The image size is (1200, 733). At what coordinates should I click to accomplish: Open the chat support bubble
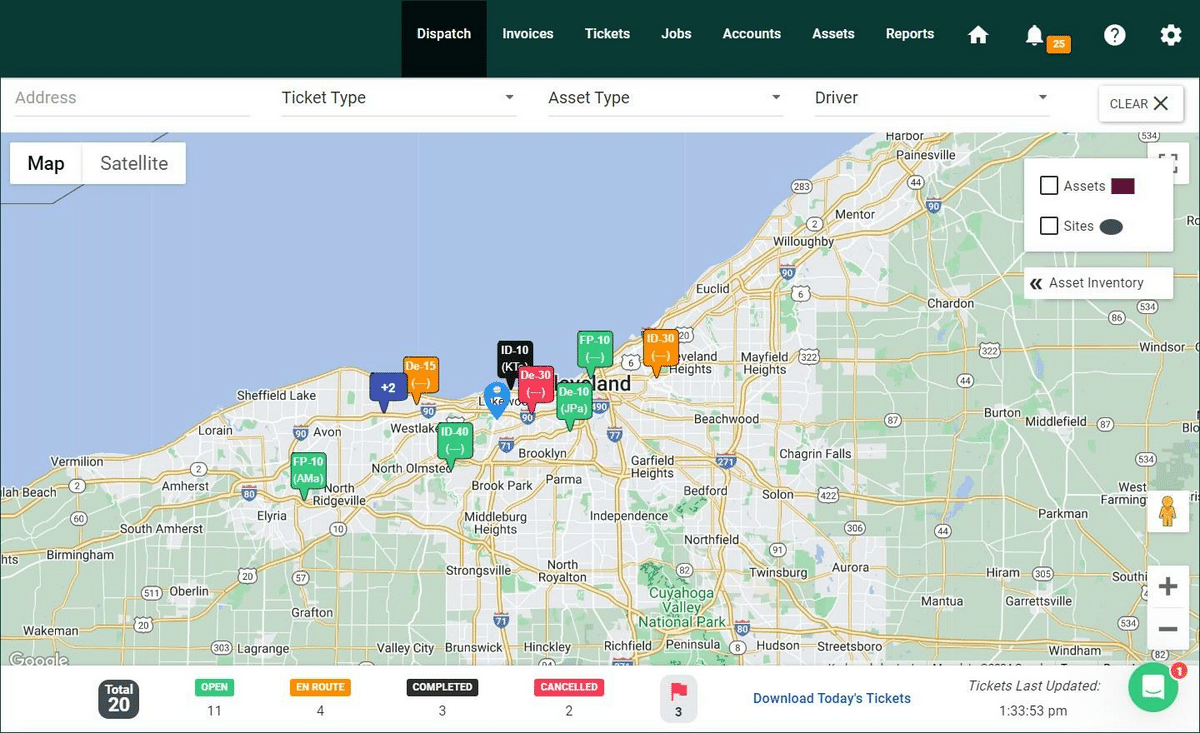1152,688
